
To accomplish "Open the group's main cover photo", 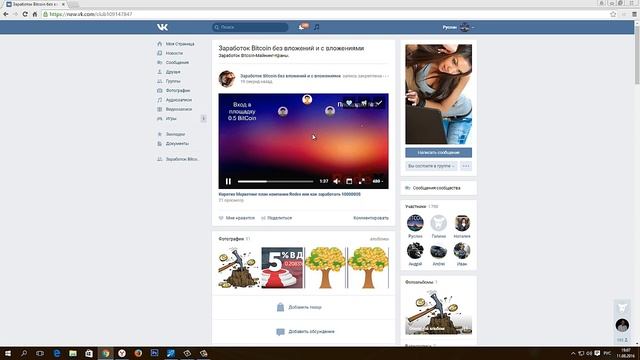I will 438,94.
